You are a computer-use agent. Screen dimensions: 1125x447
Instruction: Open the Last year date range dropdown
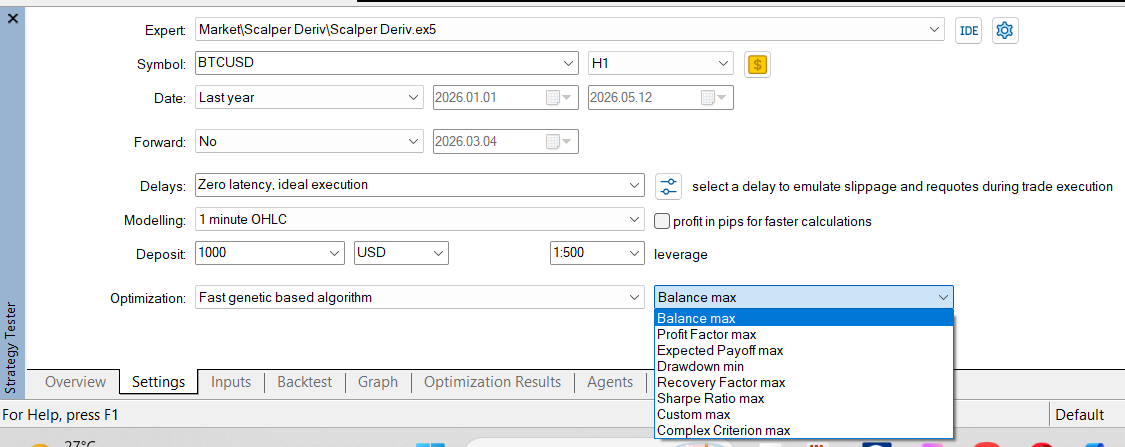[x=413, y=98]
